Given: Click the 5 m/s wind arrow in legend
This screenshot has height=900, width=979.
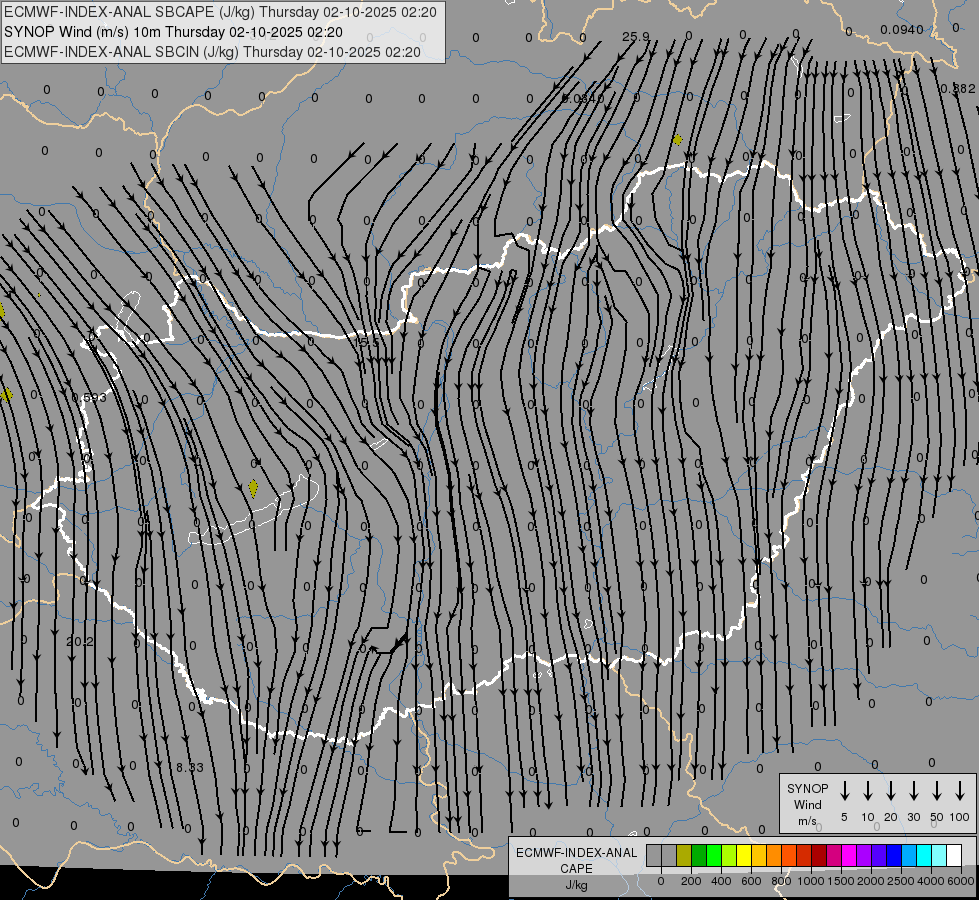Looking at the screenshot, I should (x=844, y=791).
